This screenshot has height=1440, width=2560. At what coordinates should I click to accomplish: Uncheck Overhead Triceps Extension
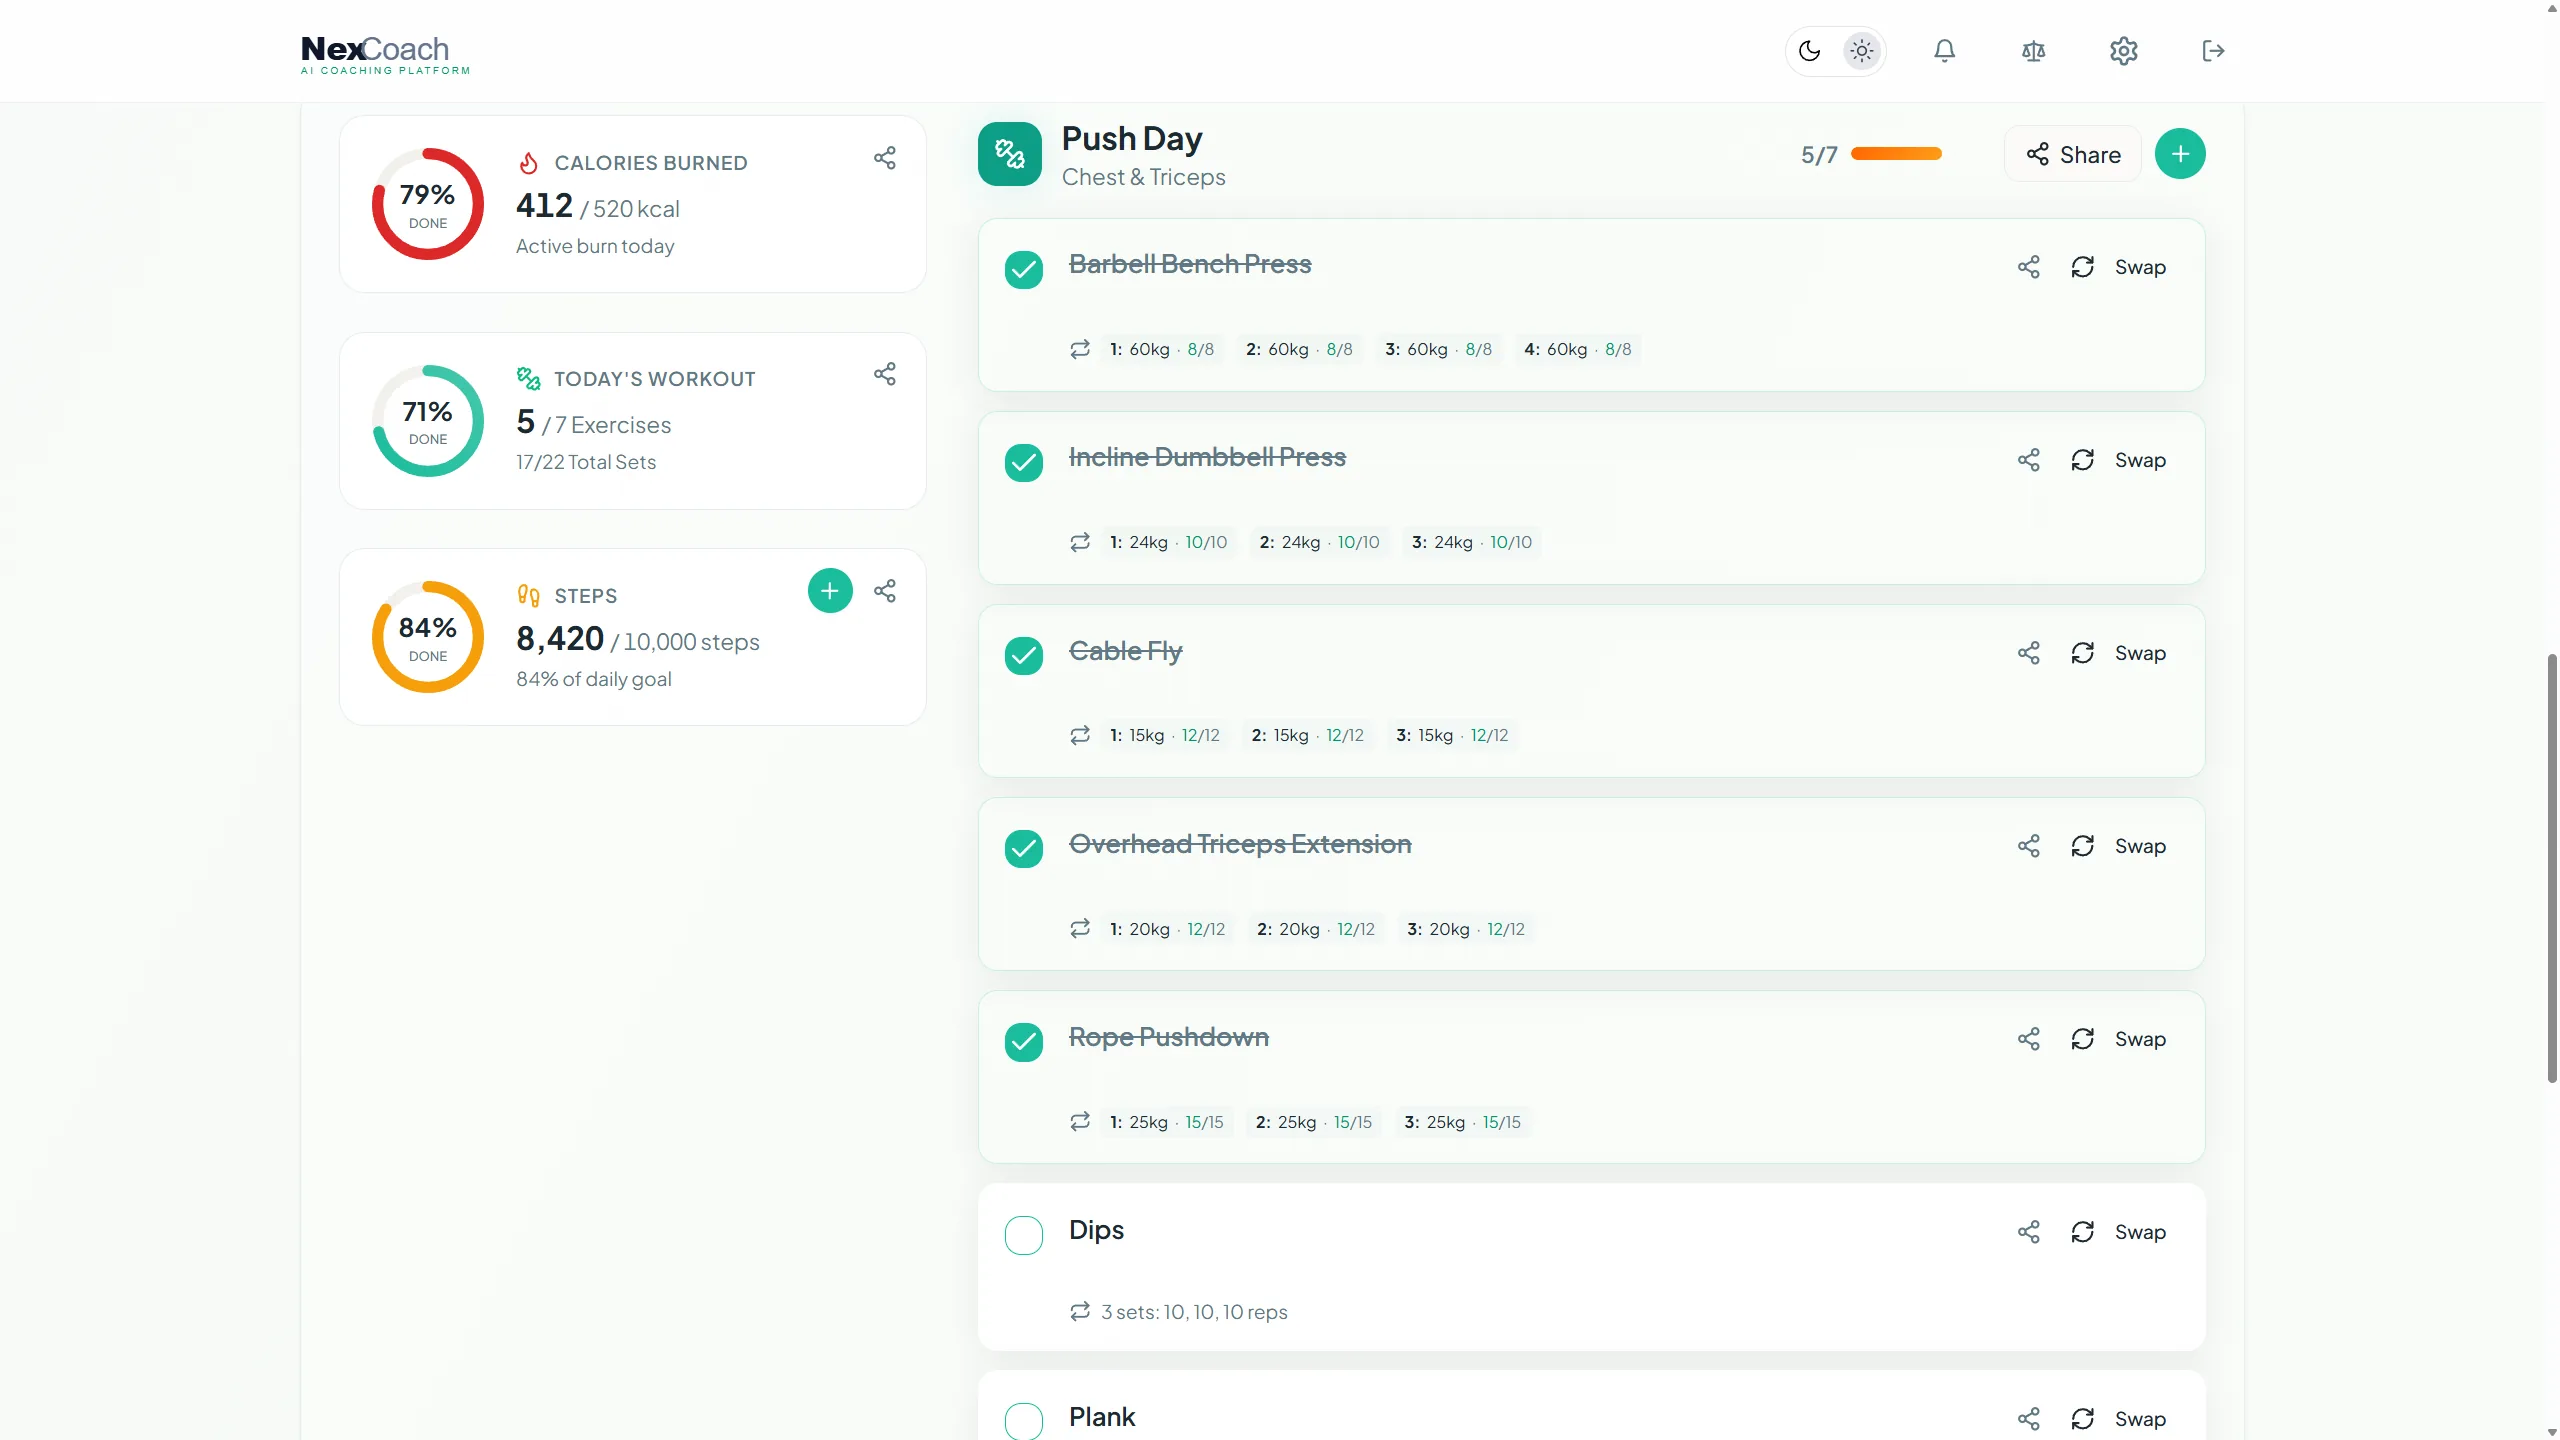pyautogui.click(x=1024, y=849)
